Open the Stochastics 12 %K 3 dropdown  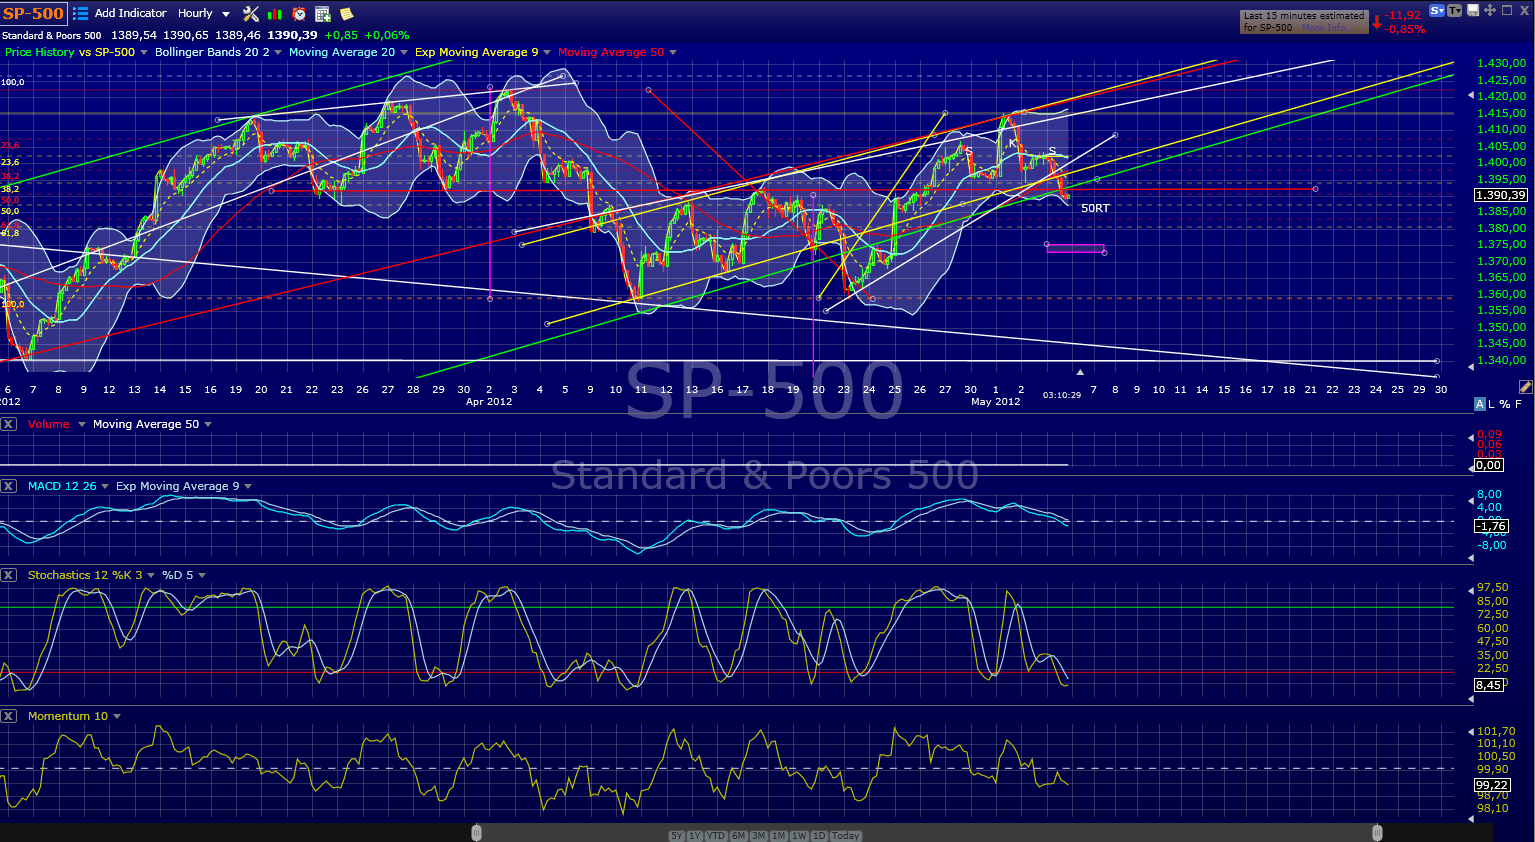151,575
